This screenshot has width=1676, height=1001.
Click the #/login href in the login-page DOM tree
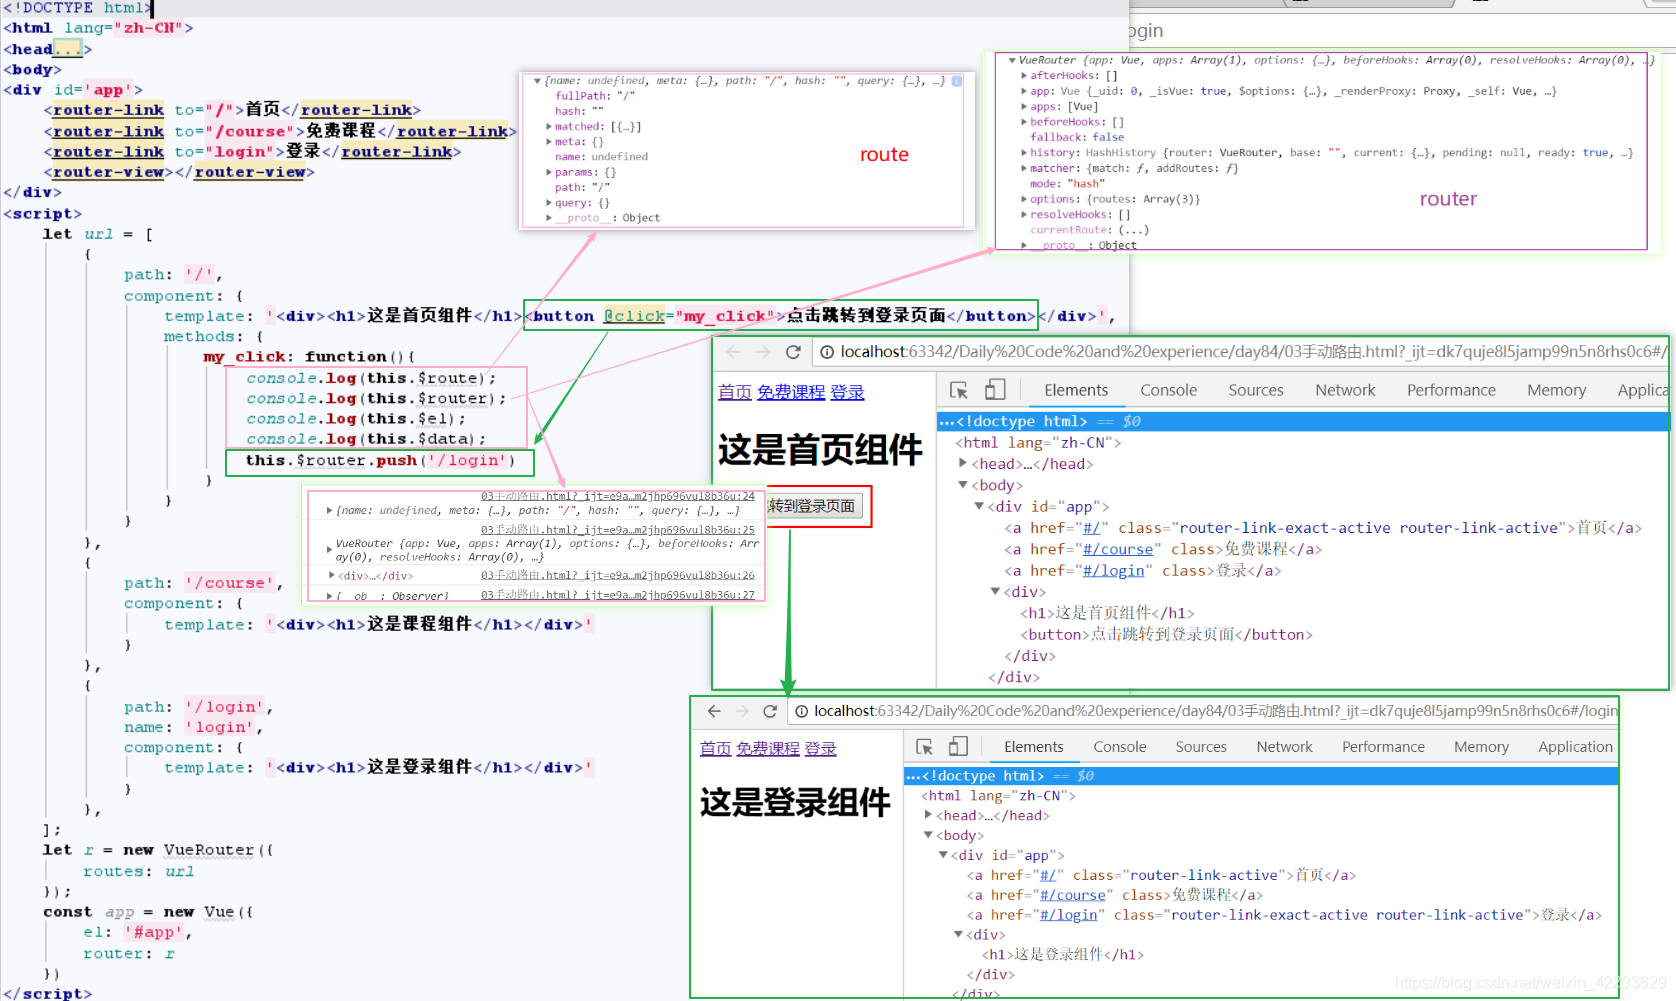coord(1068,915)
